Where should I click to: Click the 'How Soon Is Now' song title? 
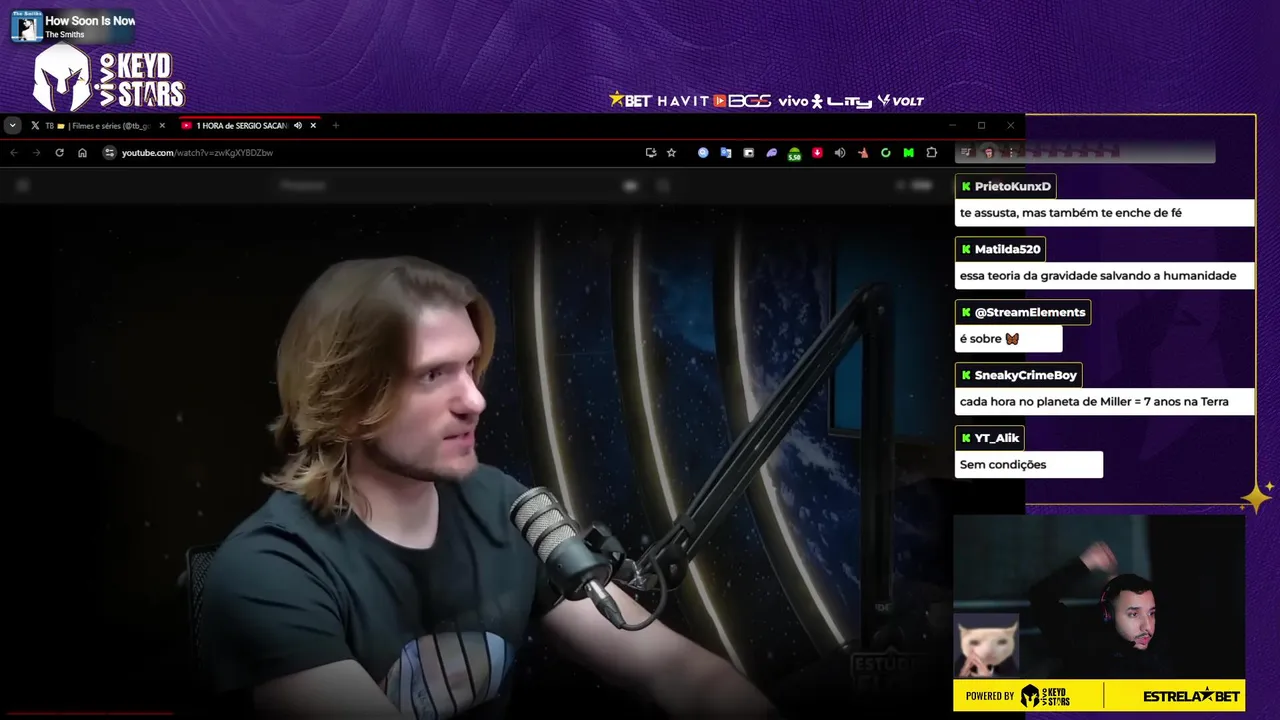(90, 21)
